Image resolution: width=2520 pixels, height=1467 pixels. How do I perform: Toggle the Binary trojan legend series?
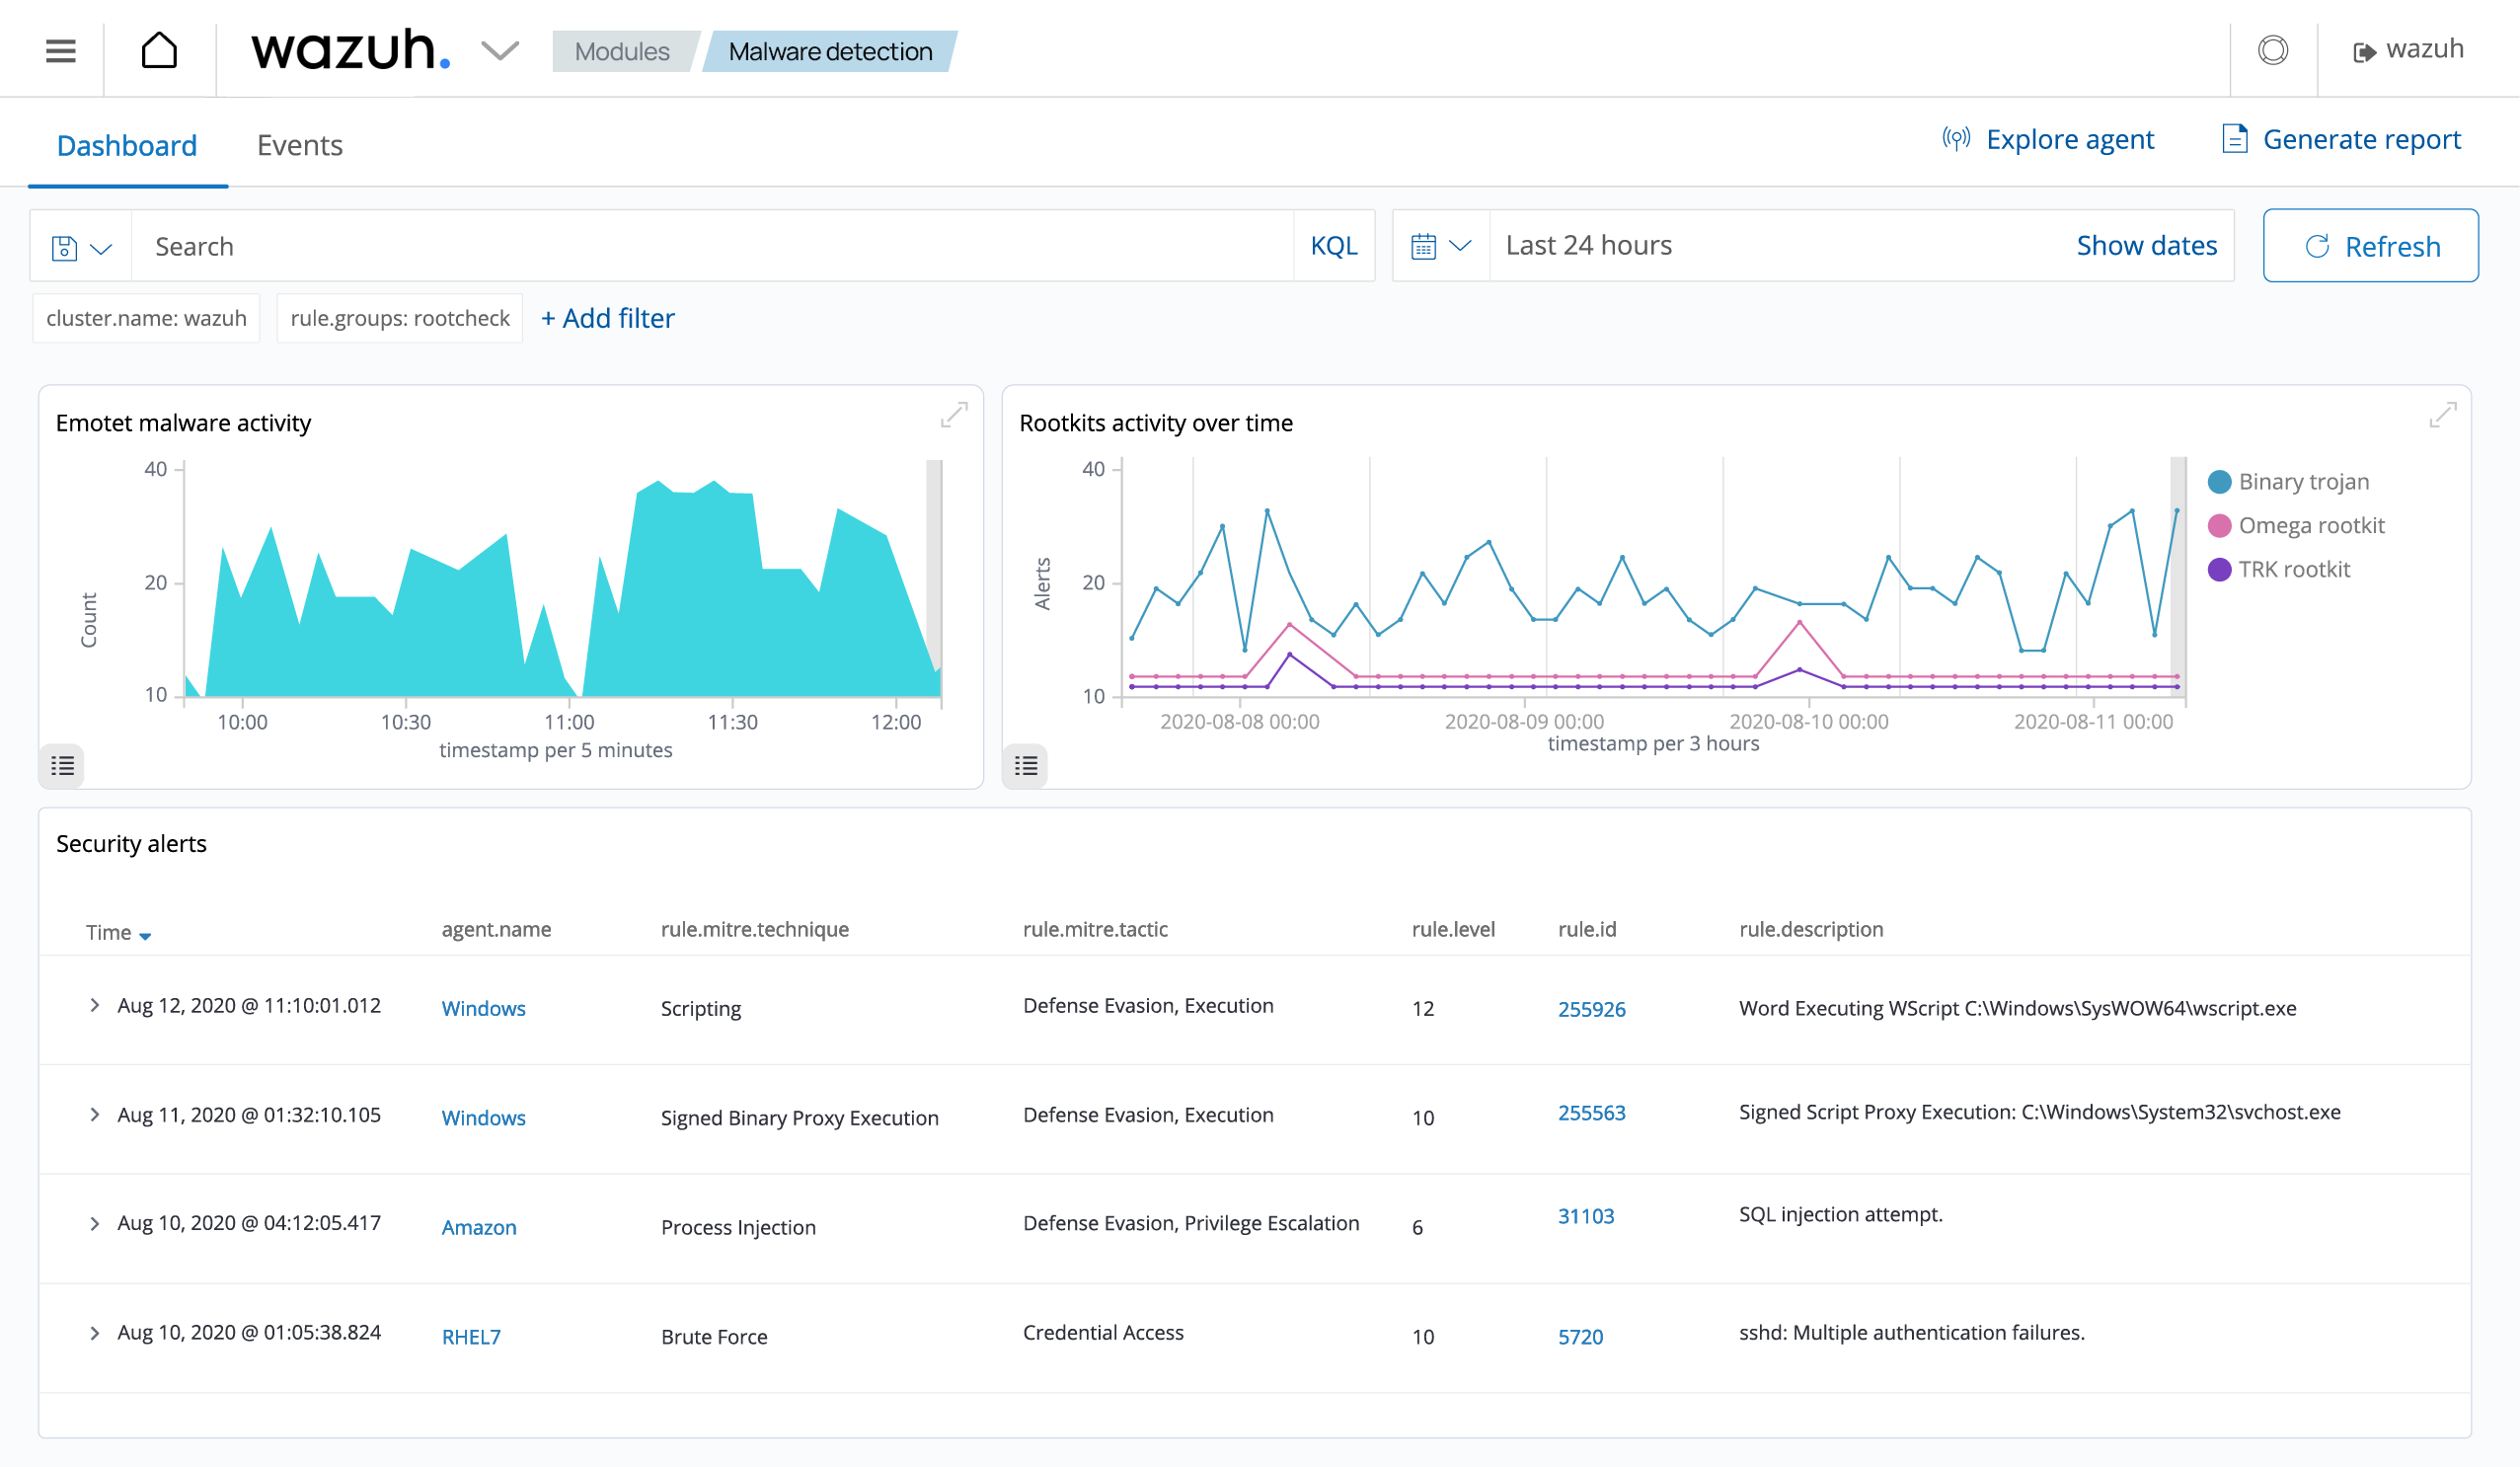point(2303,482)
